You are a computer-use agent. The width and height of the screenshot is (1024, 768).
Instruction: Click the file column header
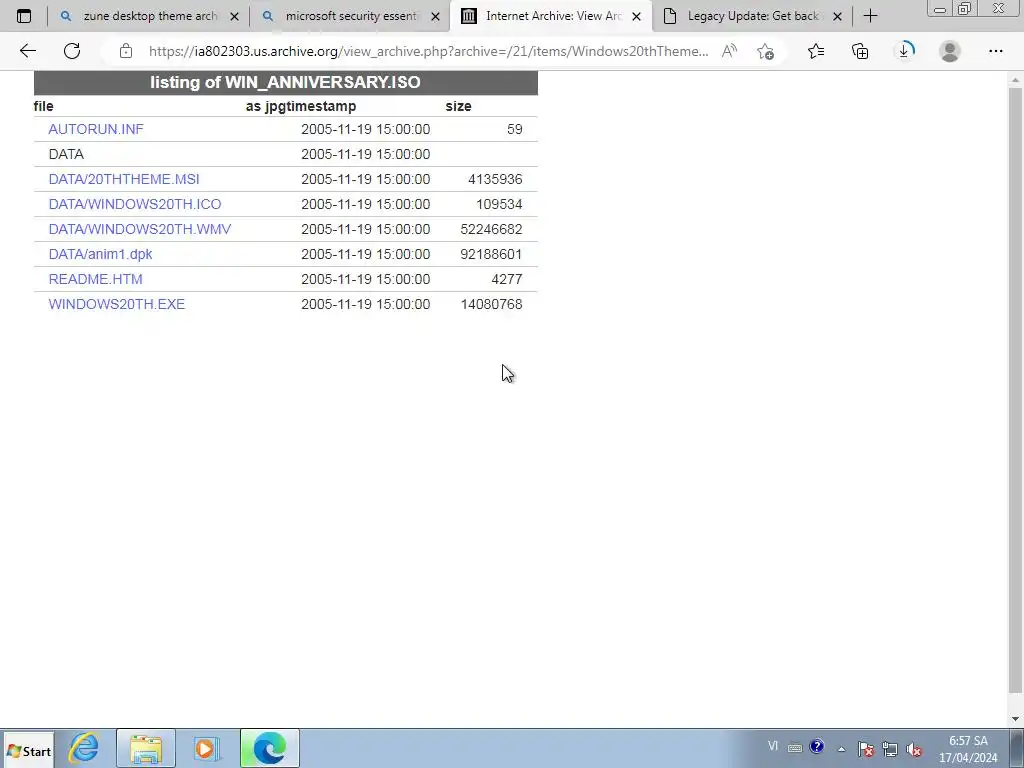pos(44,106)
